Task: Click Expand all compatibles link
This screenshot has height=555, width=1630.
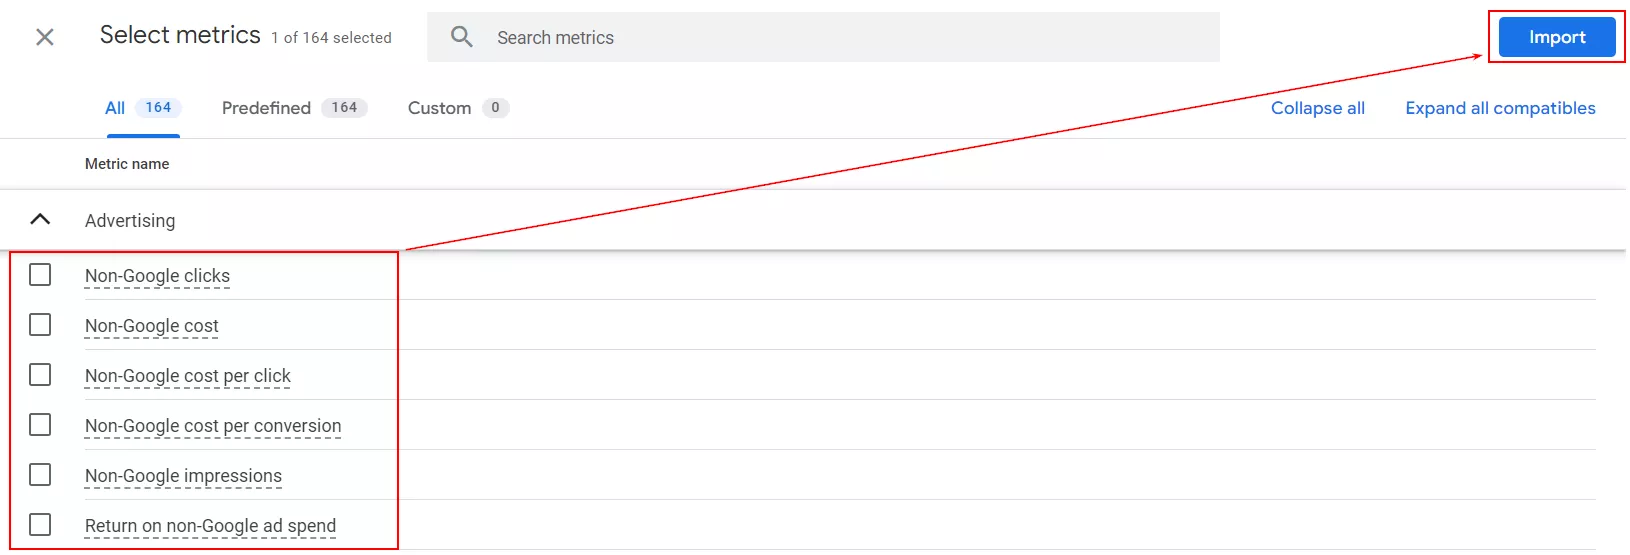Action: 1500,108
